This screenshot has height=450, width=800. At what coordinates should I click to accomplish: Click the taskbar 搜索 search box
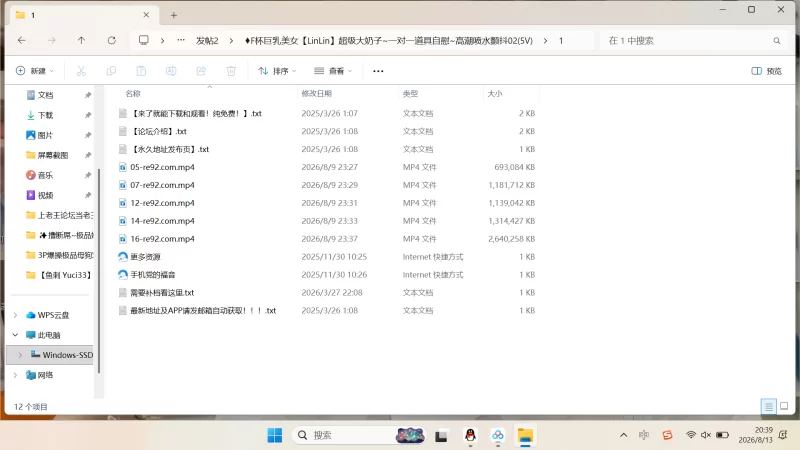[x=359, y=435]
